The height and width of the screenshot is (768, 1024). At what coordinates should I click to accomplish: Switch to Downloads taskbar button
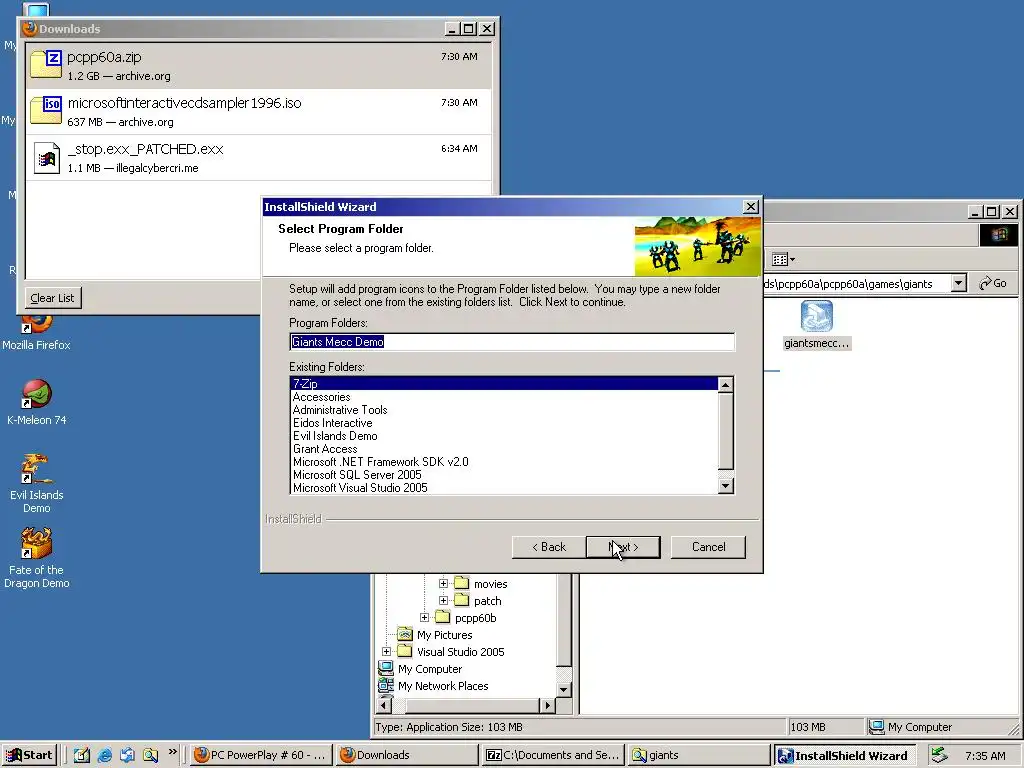pyautogui.click(x=408, y=755)
